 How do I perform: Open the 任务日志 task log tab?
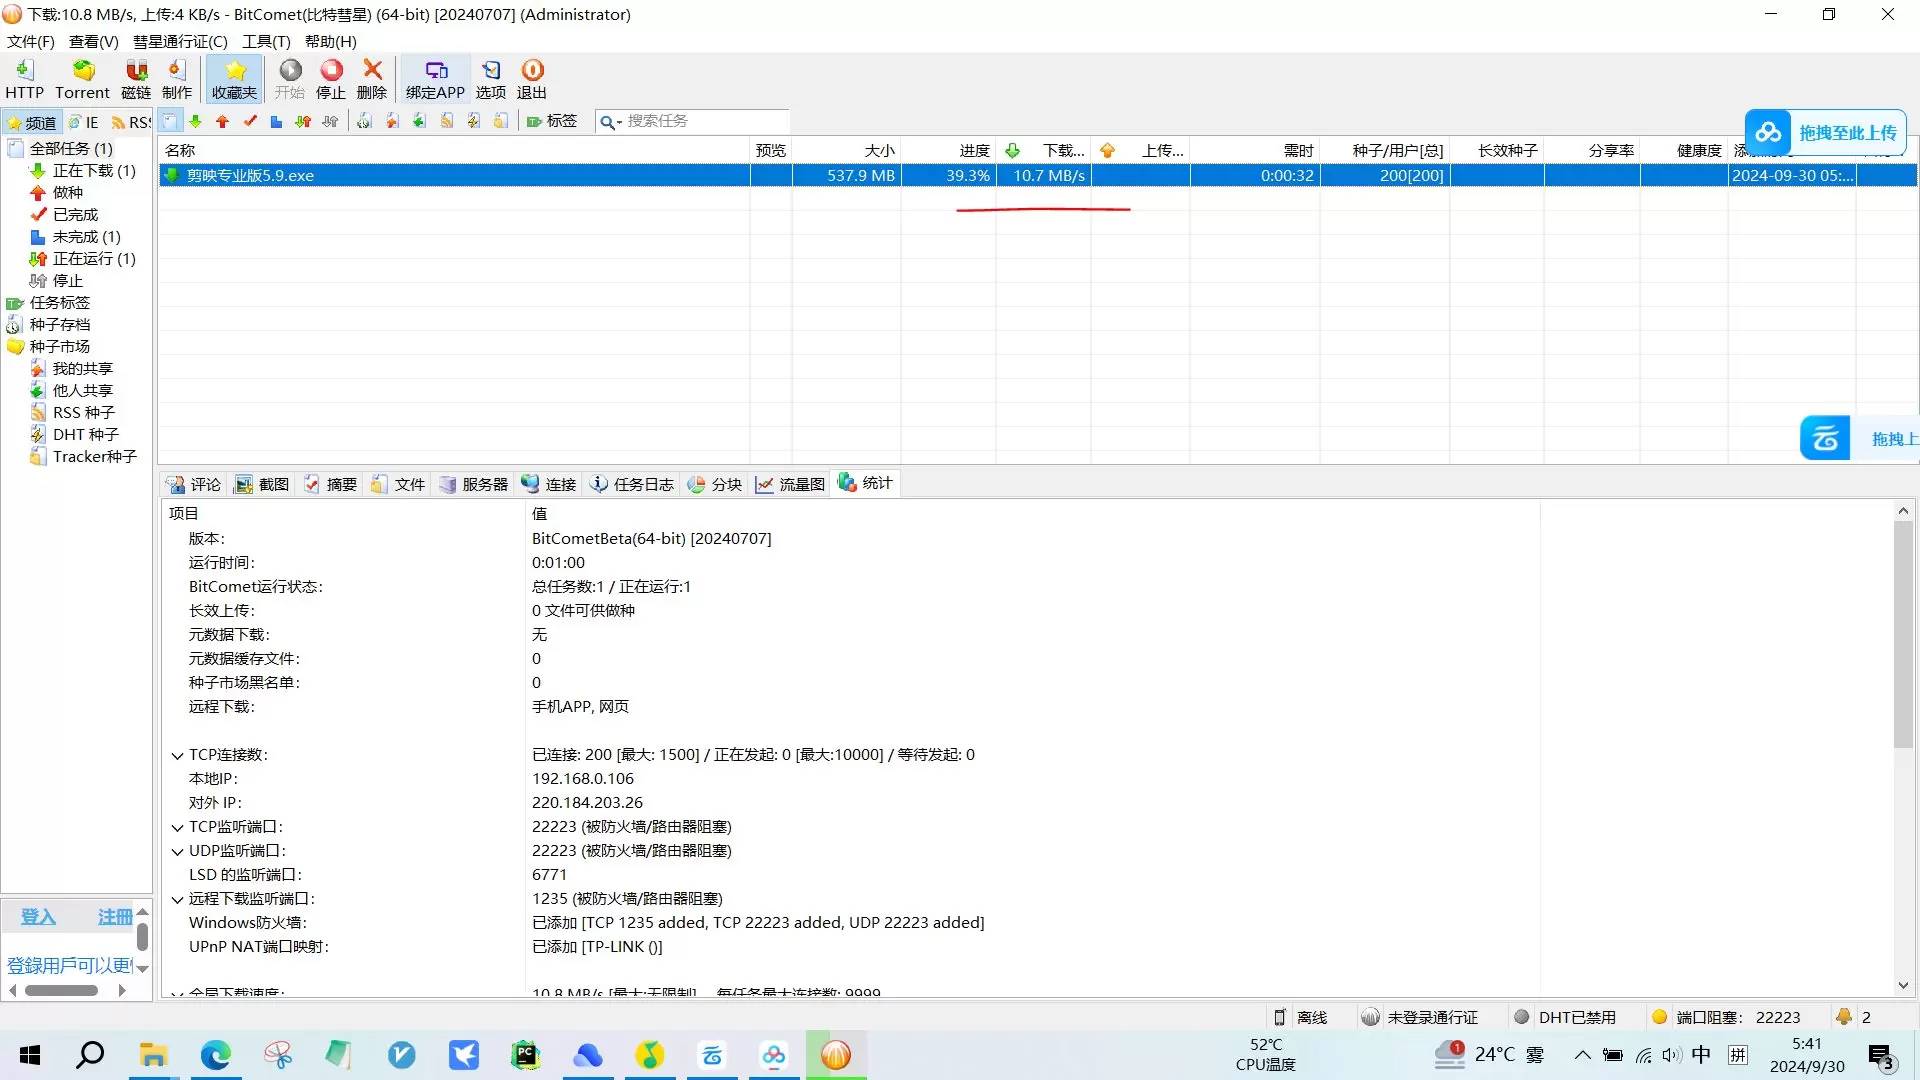[633, 484]
